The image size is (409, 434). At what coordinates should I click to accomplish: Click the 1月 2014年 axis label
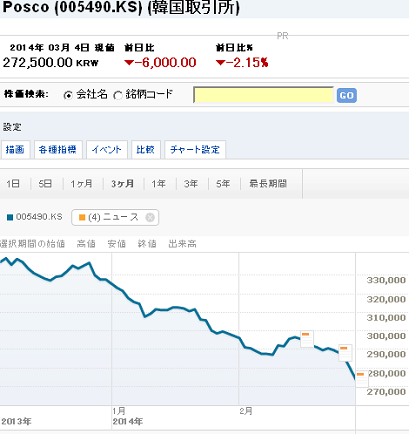[x=127, y=416]
